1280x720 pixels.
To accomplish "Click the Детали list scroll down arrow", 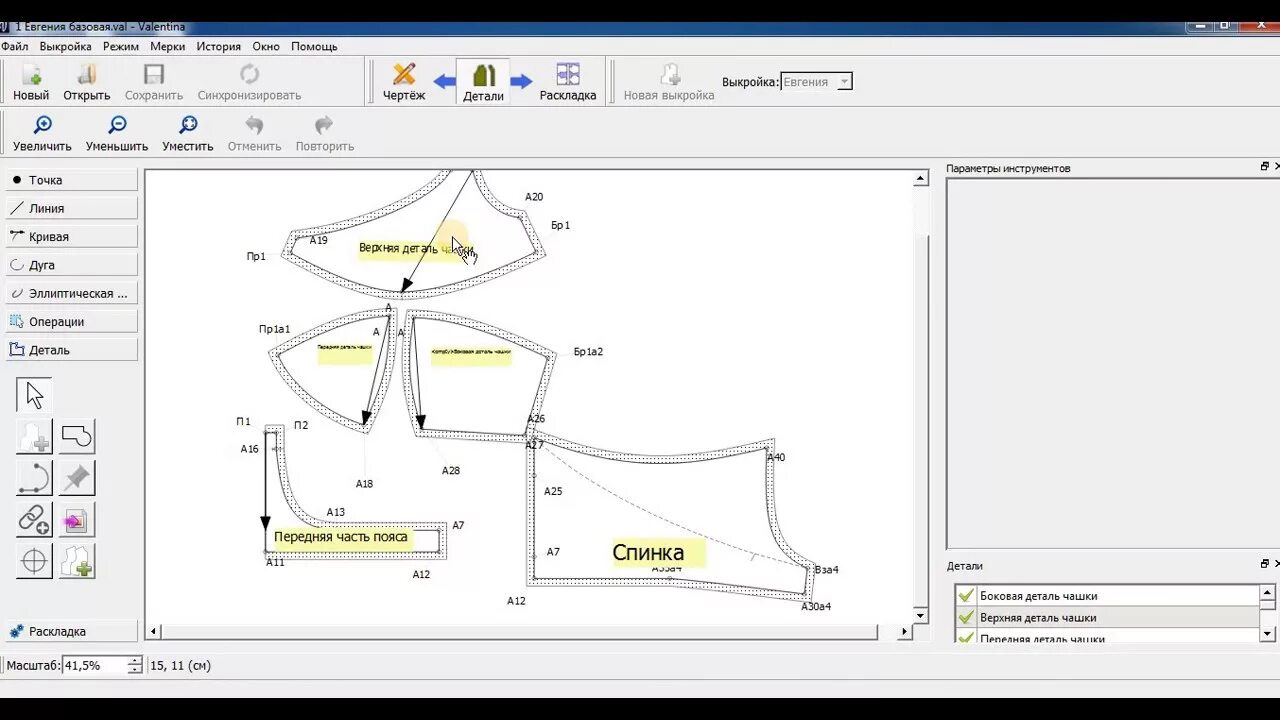I will 1268,633.
